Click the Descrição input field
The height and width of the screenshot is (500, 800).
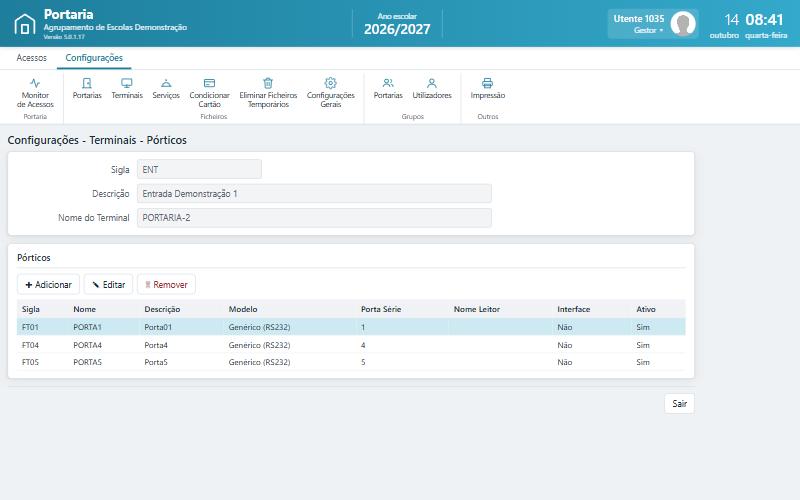314,194
